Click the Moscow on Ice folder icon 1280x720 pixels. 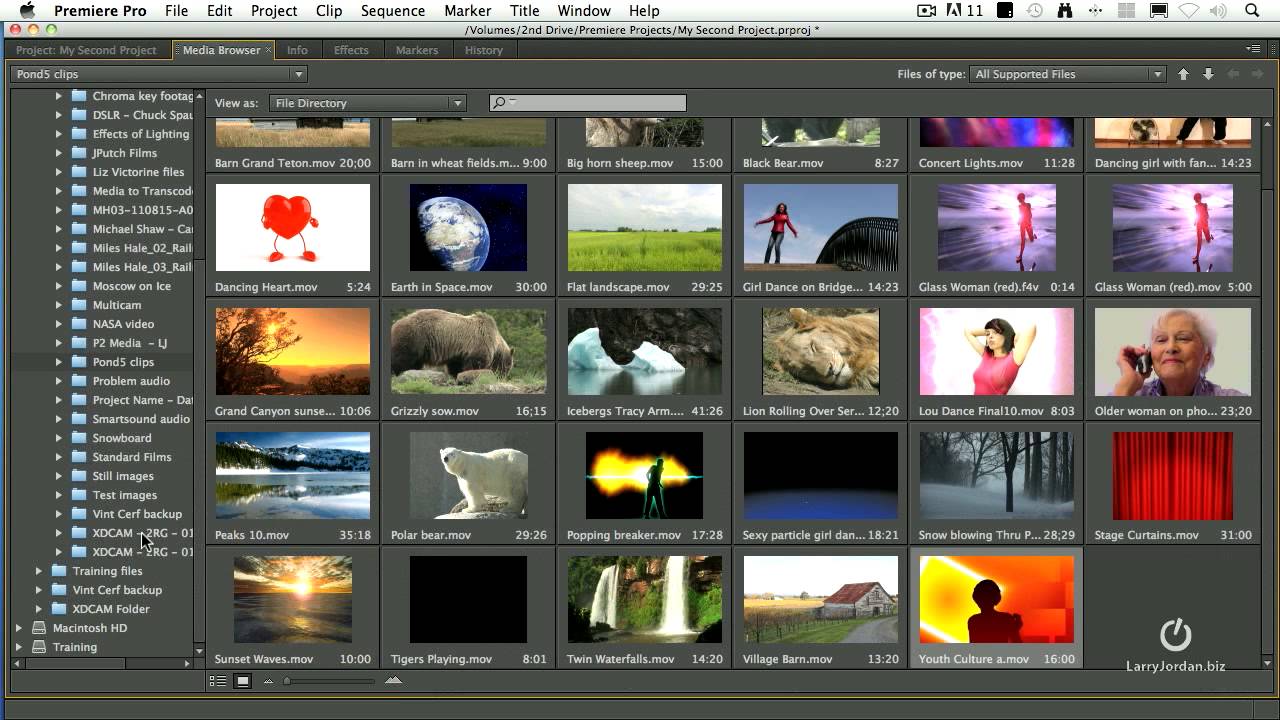click(x=79, y=286)
